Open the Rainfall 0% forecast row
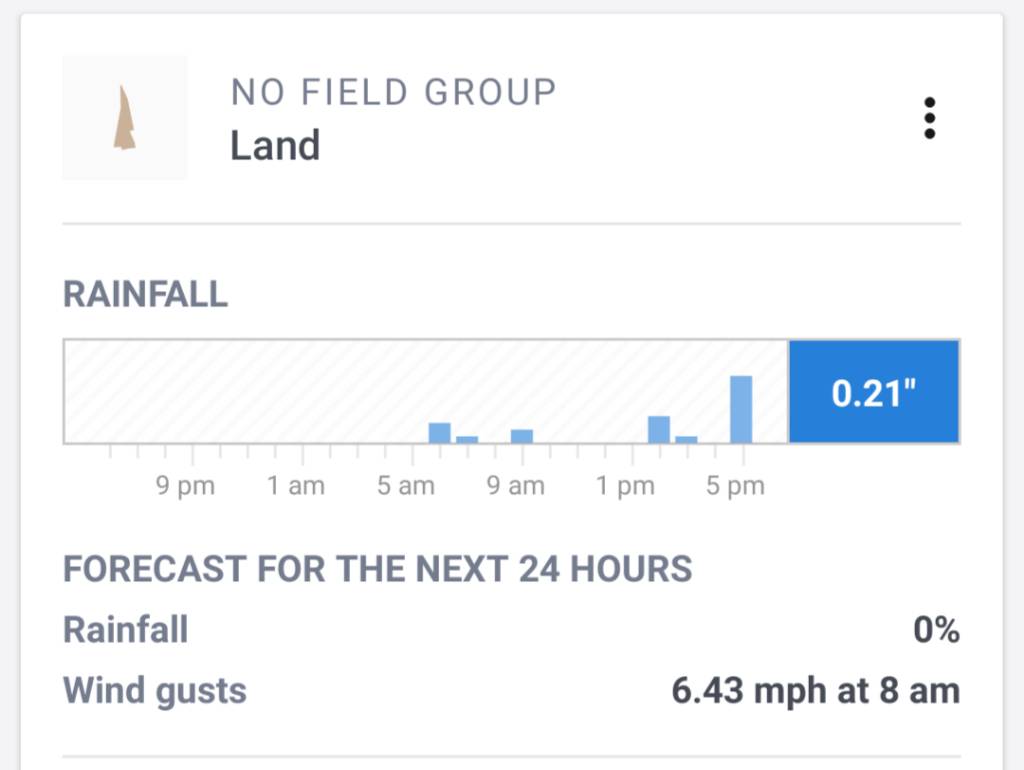Screen dimensions: 1024x770 click(511, 630)
